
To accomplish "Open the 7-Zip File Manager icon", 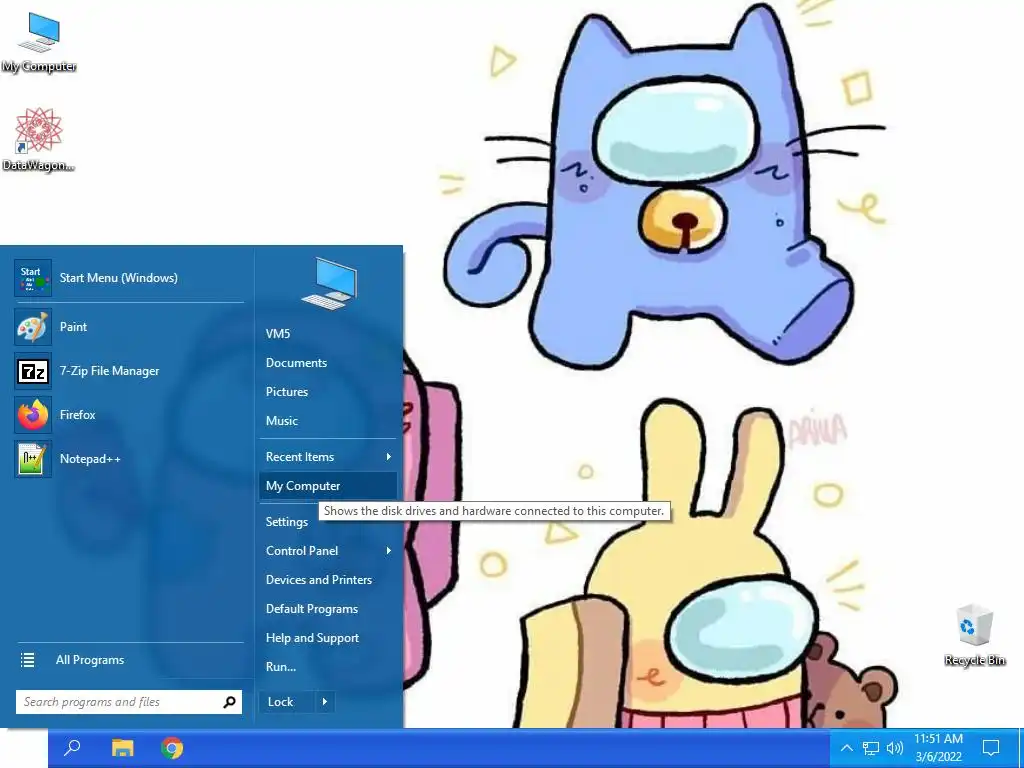I will (33, 371).
